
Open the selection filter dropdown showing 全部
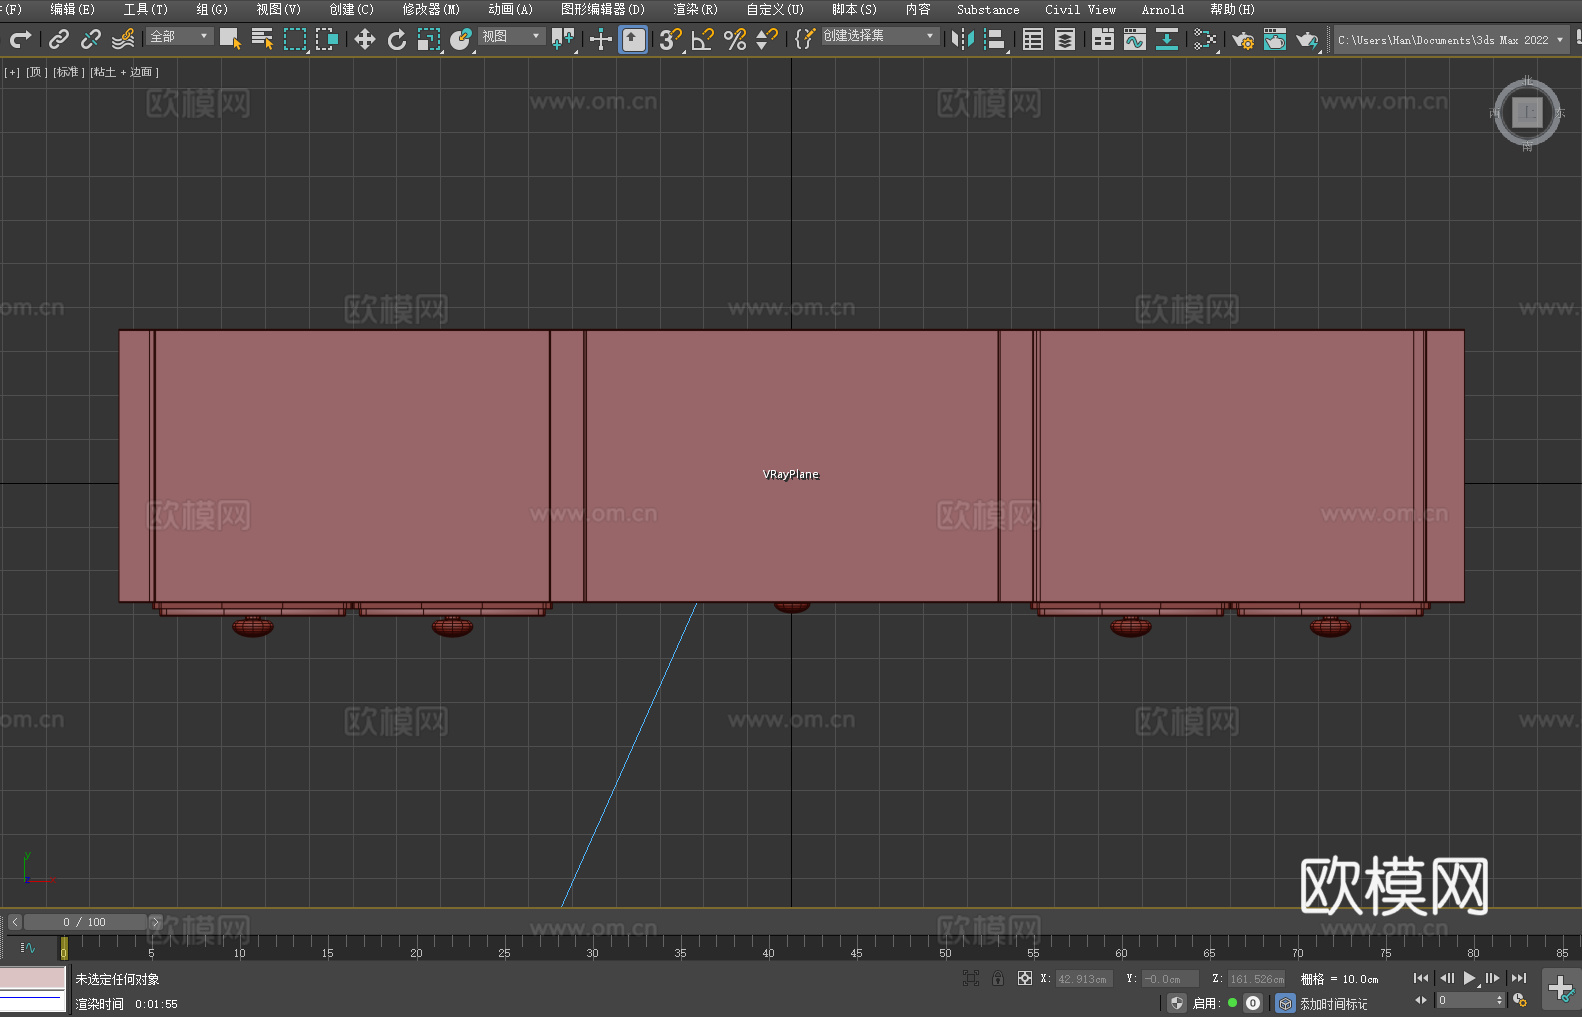180,36
